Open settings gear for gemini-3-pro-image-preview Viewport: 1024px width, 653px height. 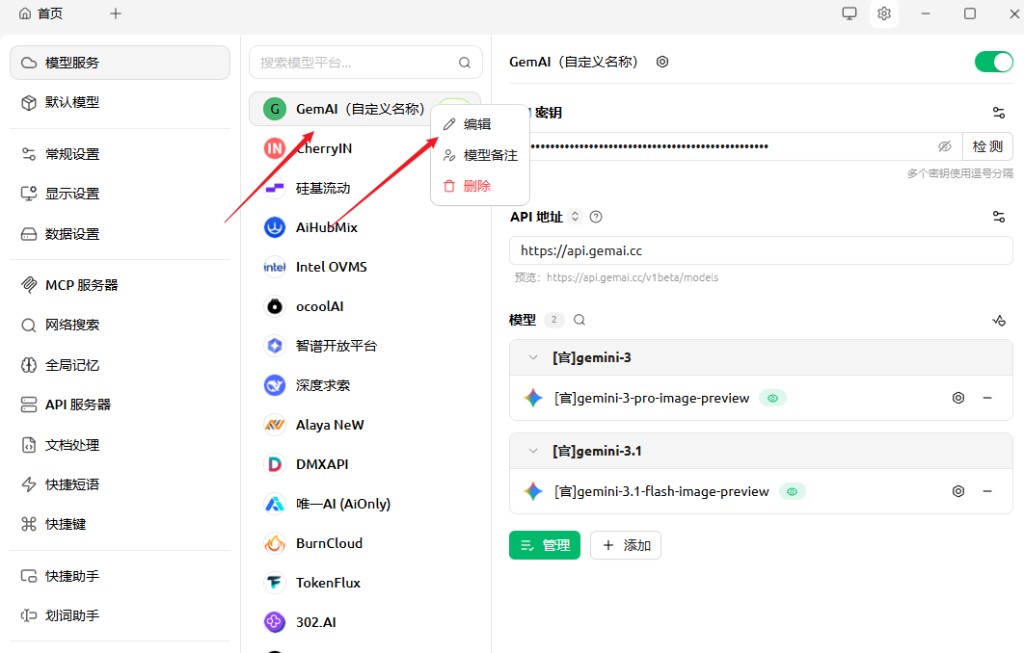coord(958,397)
